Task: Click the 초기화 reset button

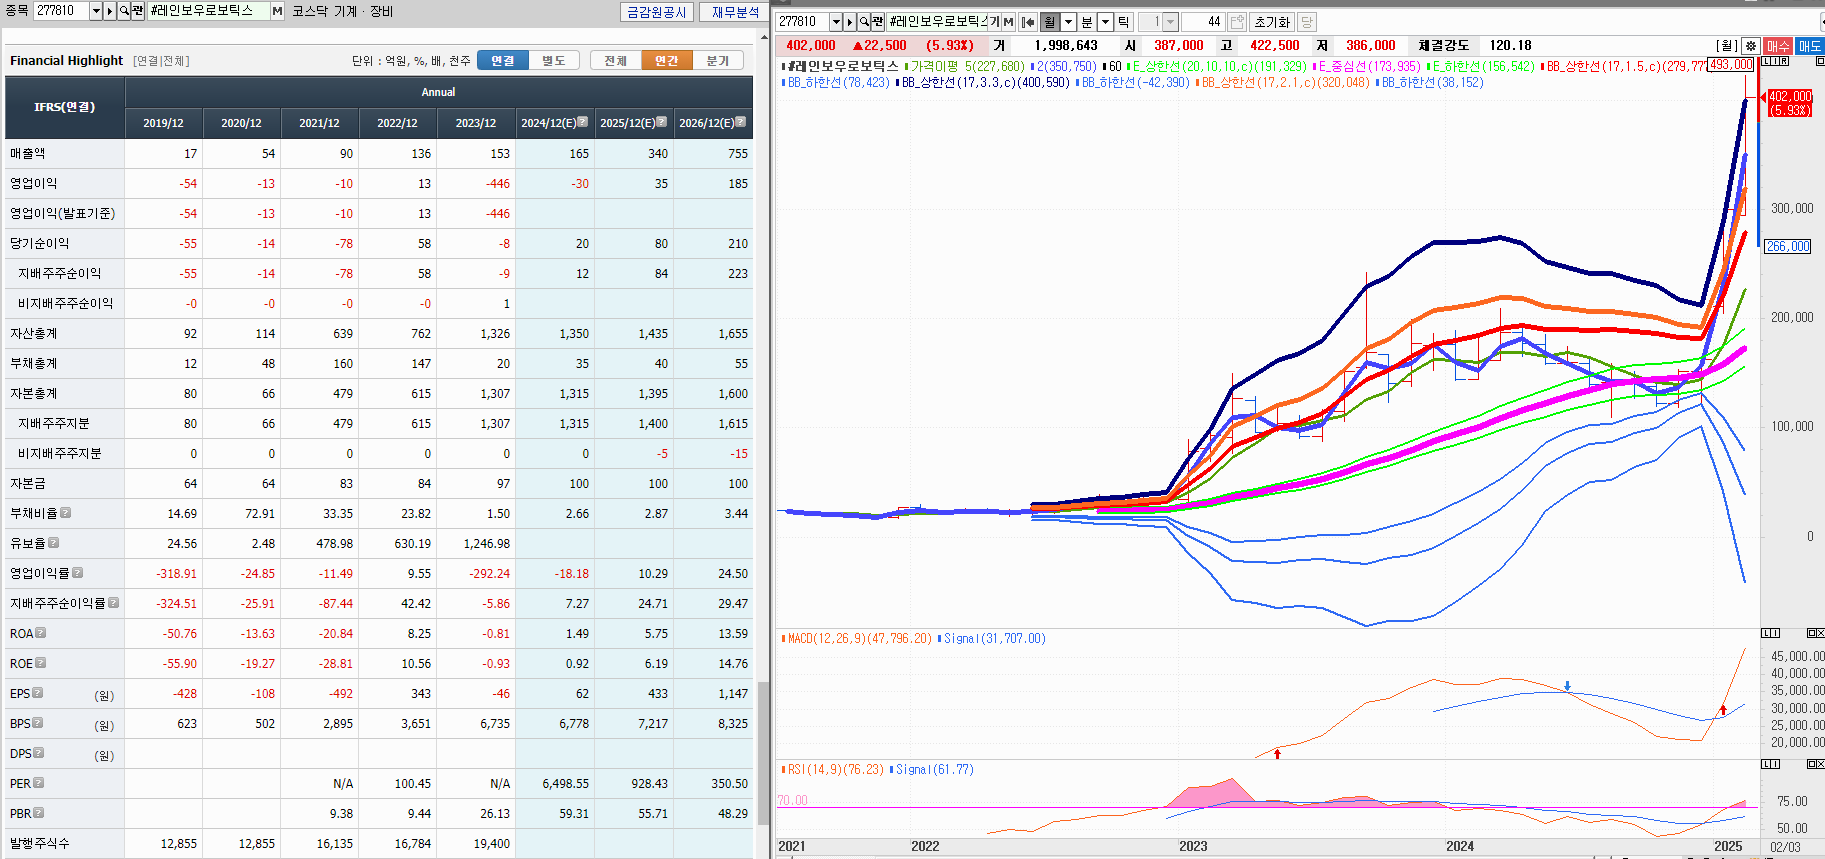Action: (x=1272, y=22)
